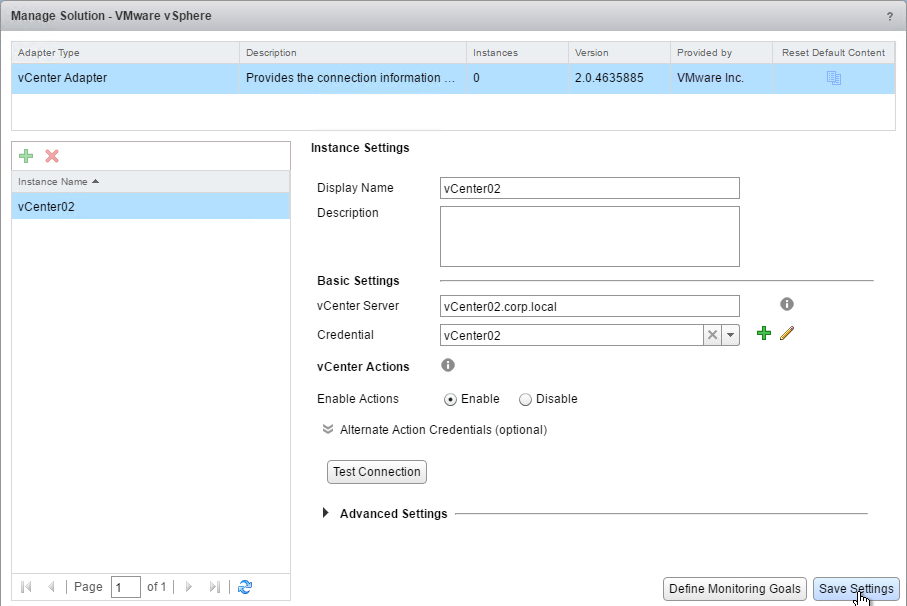Edit credential using the pencil icon
This screenshot has height=606, width=907.
tap(786, 334)
